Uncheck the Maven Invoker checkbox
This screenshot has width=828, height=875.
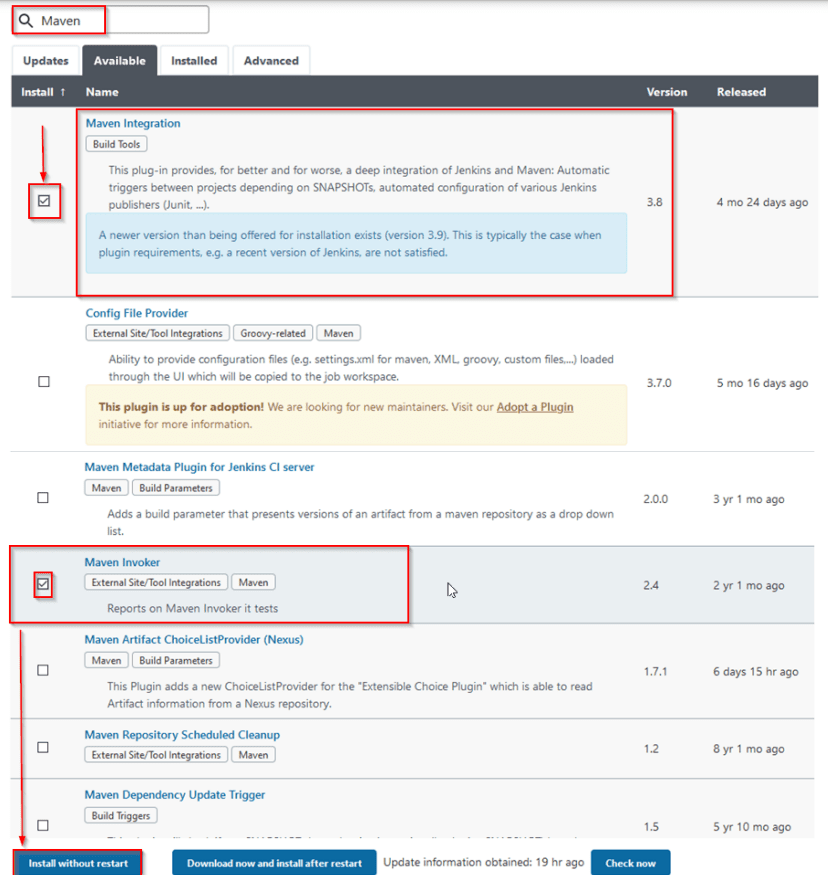[43, 583]
